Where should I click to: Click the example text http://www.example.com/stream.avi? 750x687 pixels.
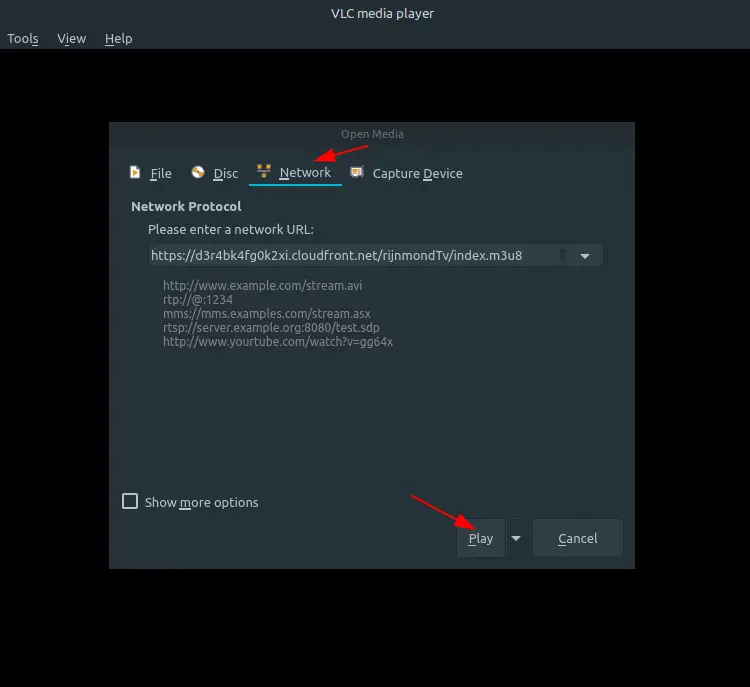click(x=263, y=286)
